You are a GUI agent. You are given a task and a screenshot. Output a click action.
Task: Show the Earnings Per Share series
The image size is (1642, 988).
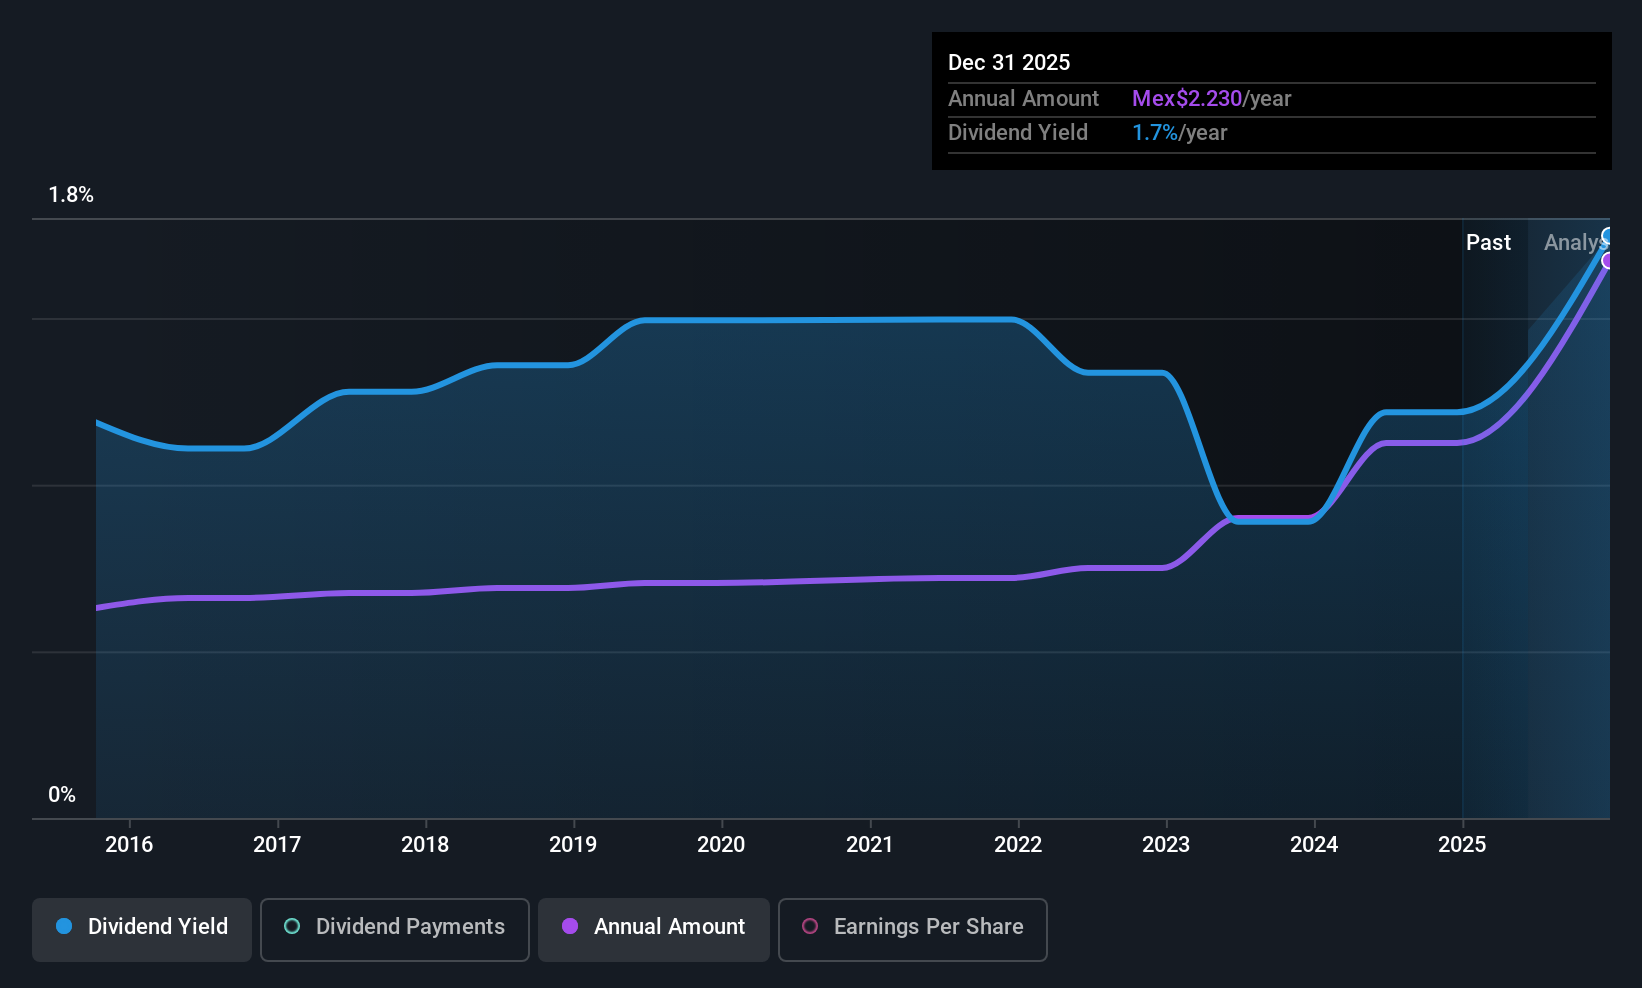click(913, 929)
